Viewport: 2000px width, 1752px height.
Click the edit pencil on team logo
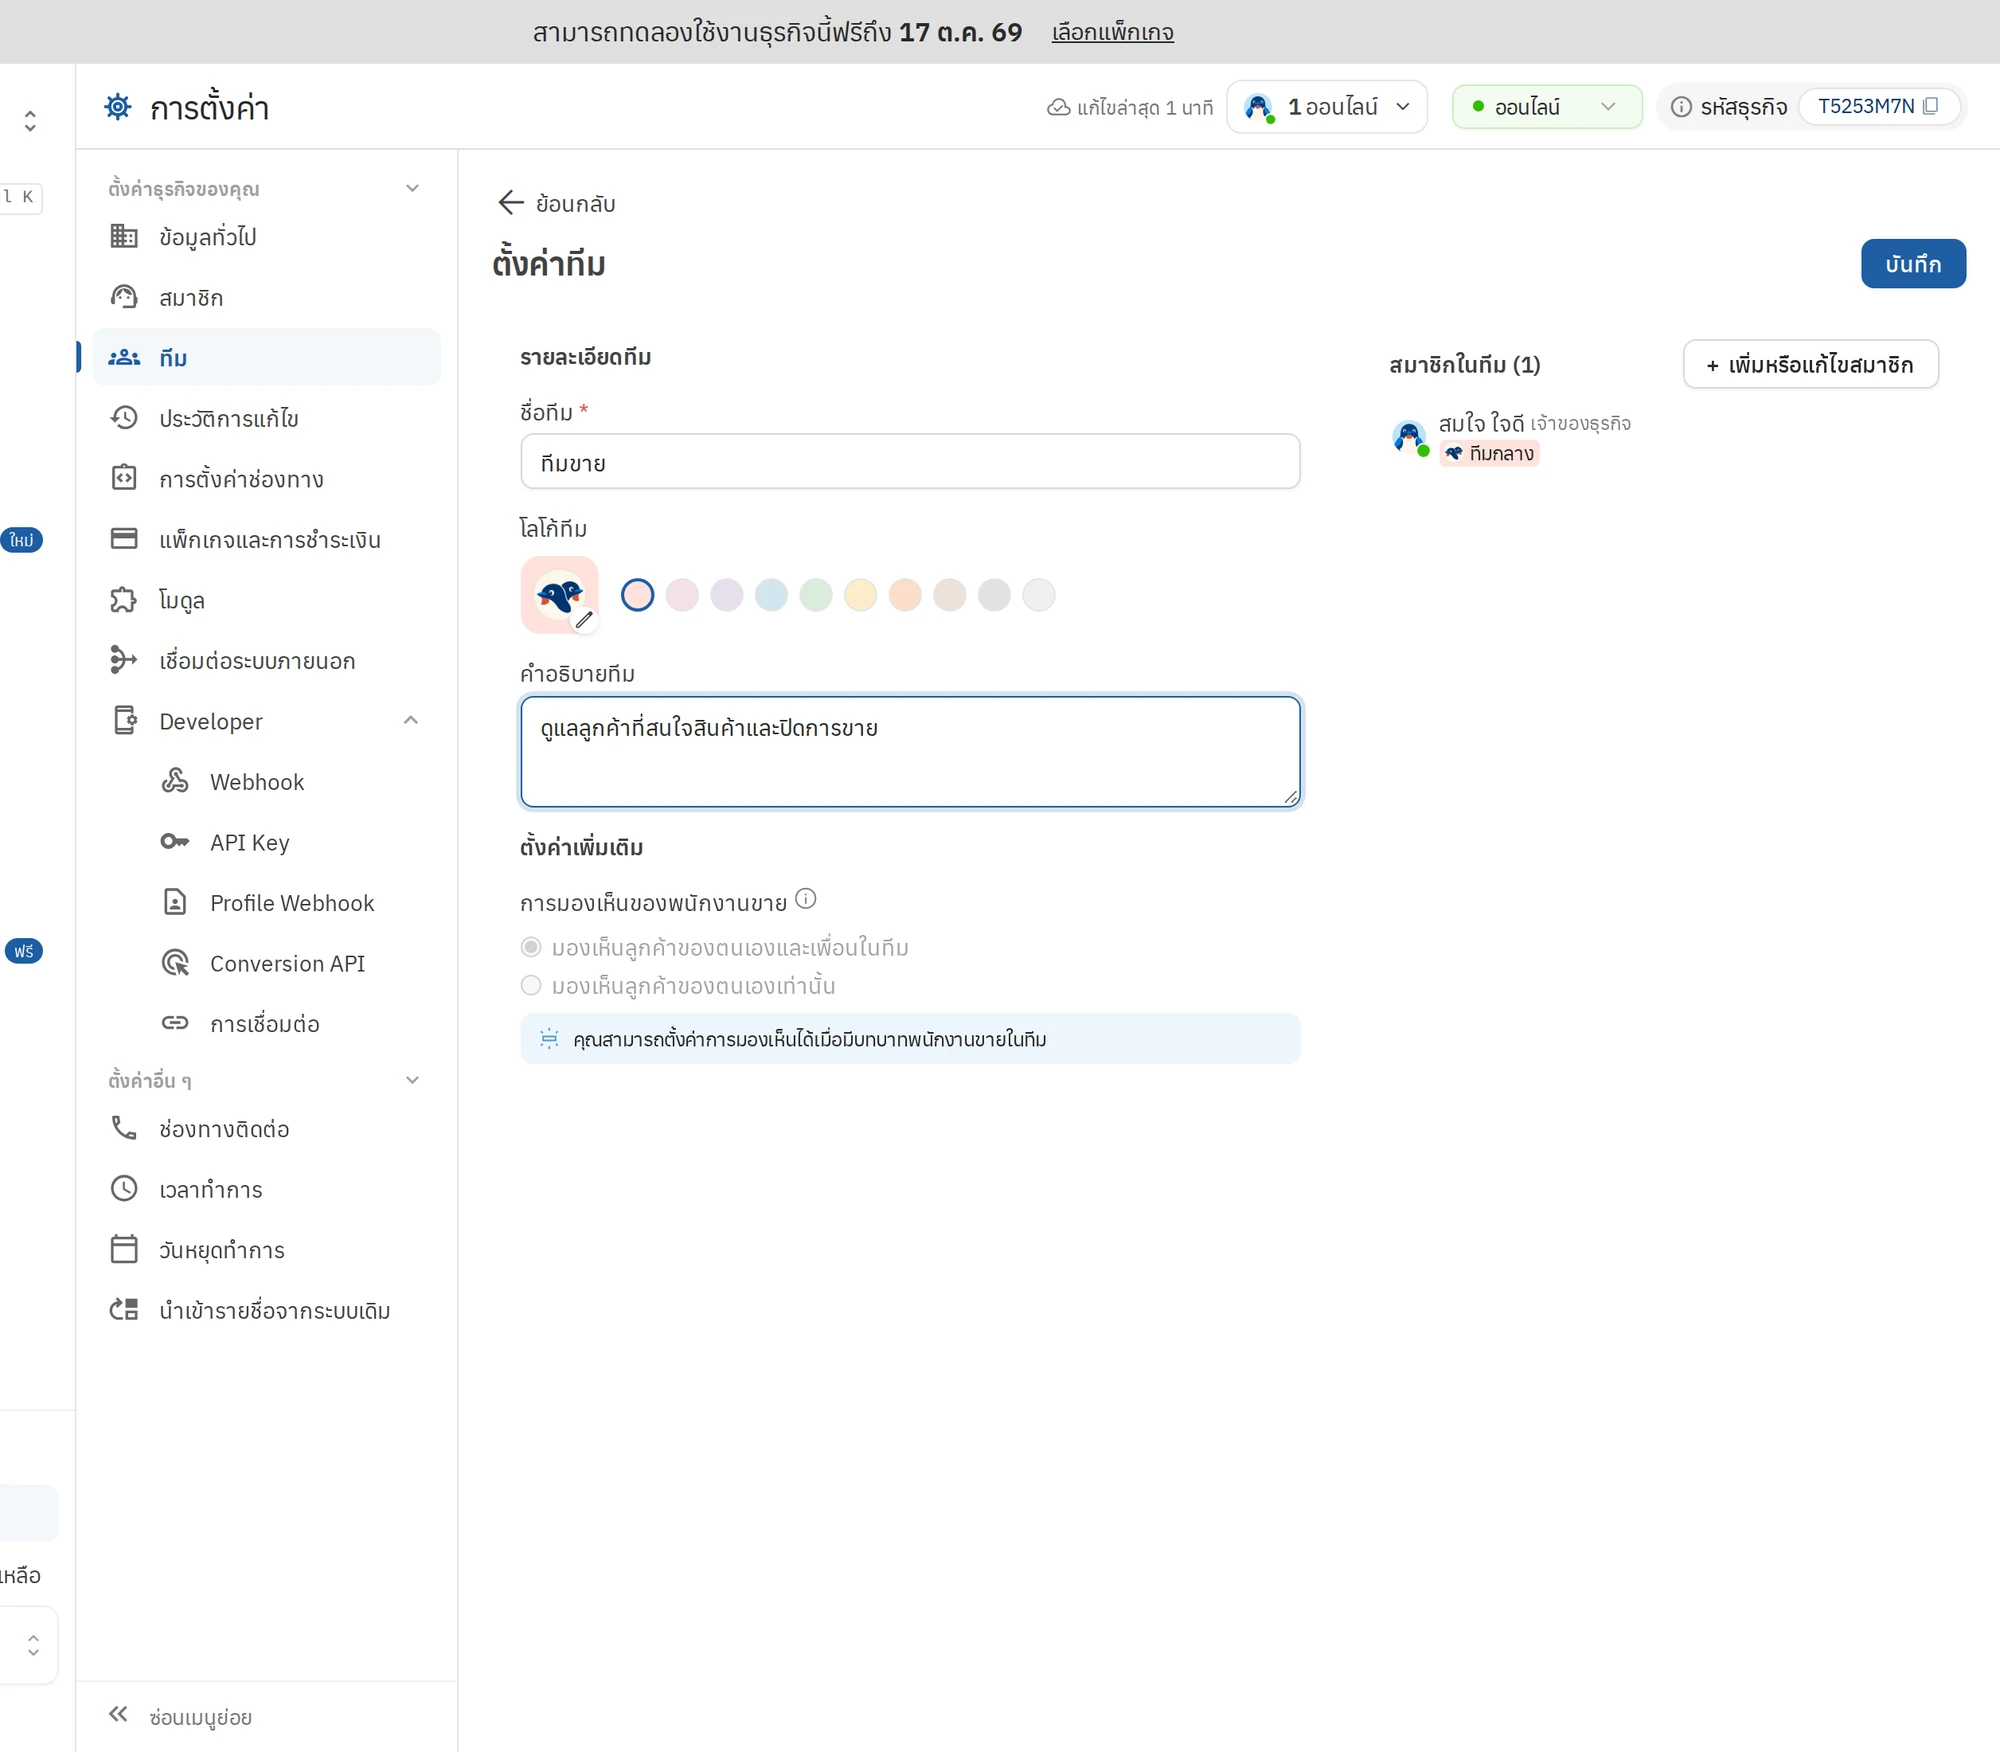[x=584, y=620]
